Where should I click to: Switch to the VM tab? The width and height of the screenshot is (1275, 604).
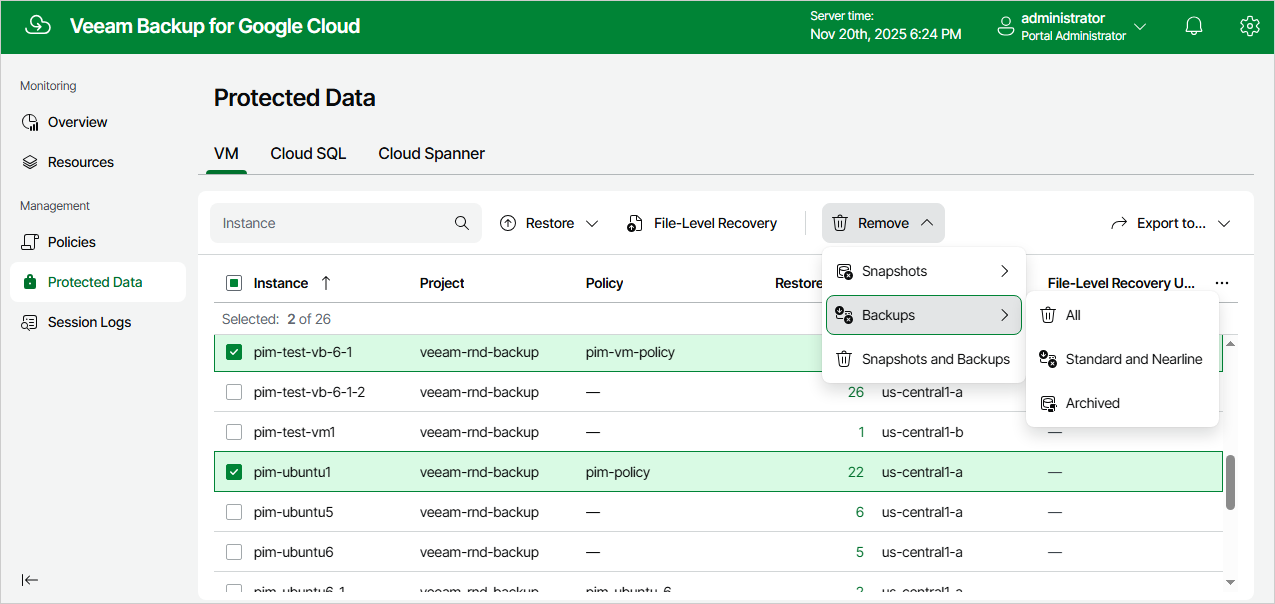pos(226,154)
